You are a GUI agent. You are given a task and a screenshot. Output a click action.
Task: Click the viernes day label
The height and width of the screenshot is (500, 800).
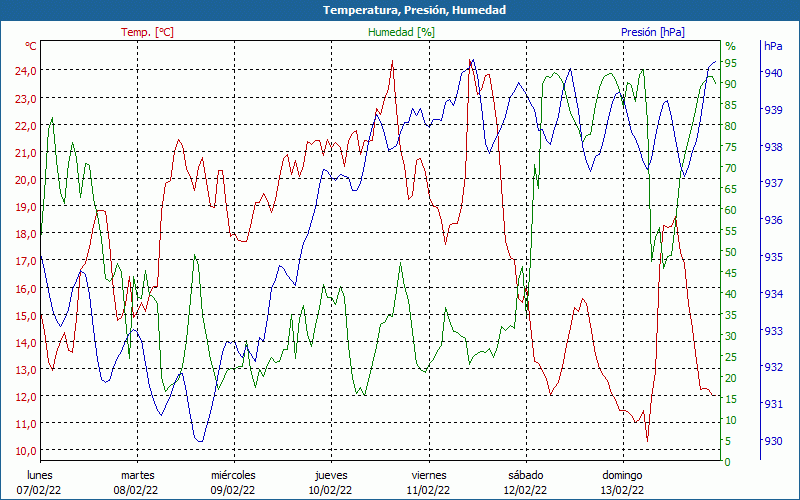click(x=429, y=476)
